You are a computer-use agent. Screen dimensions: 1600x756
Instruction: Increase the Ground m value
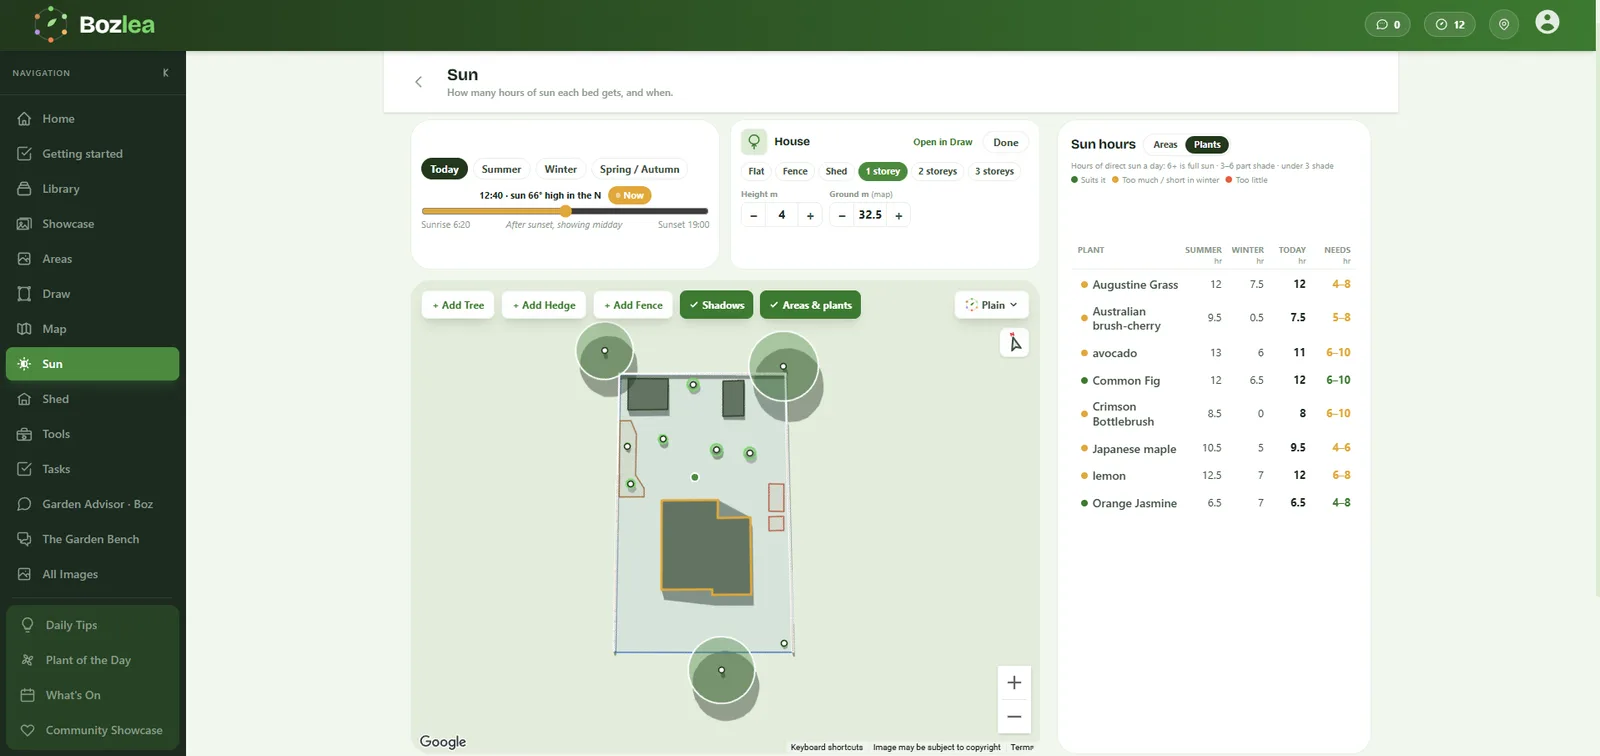point(899,215)
